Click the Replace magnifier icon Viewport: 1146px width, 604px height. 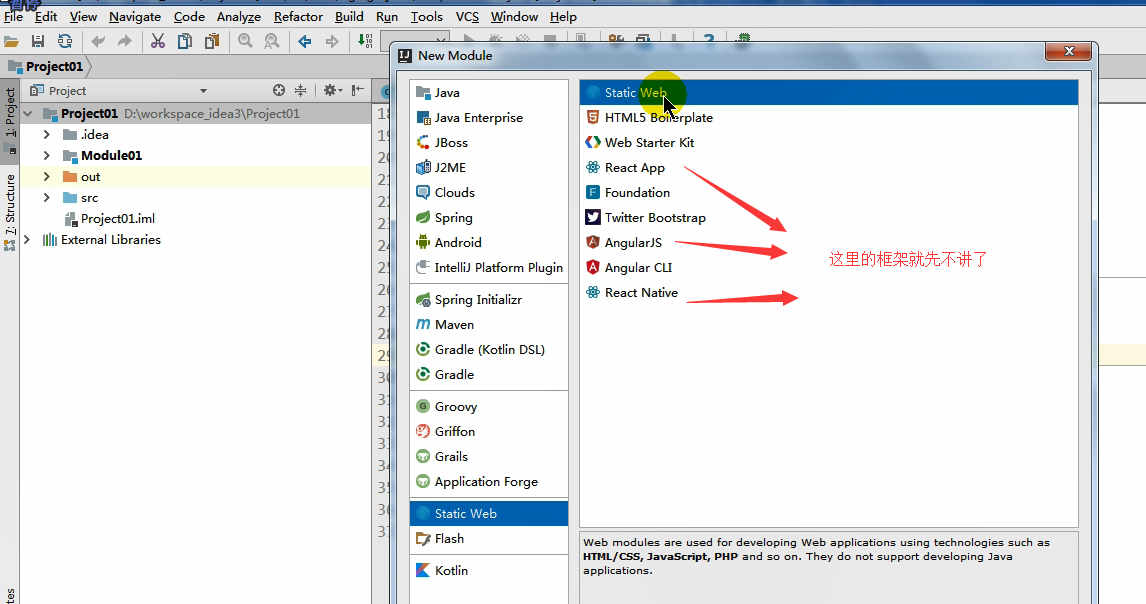point(272,42)
